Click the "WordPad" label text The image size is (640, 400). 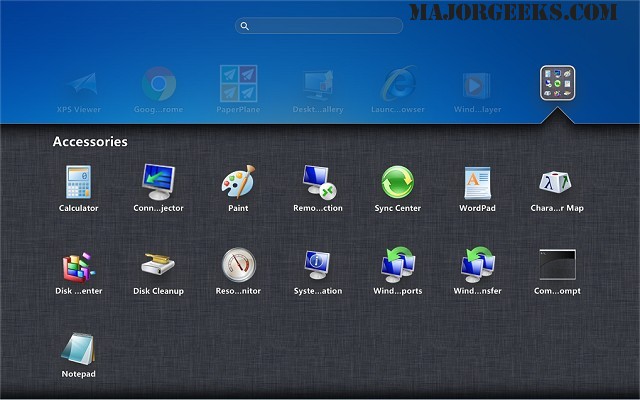point(477,208)
